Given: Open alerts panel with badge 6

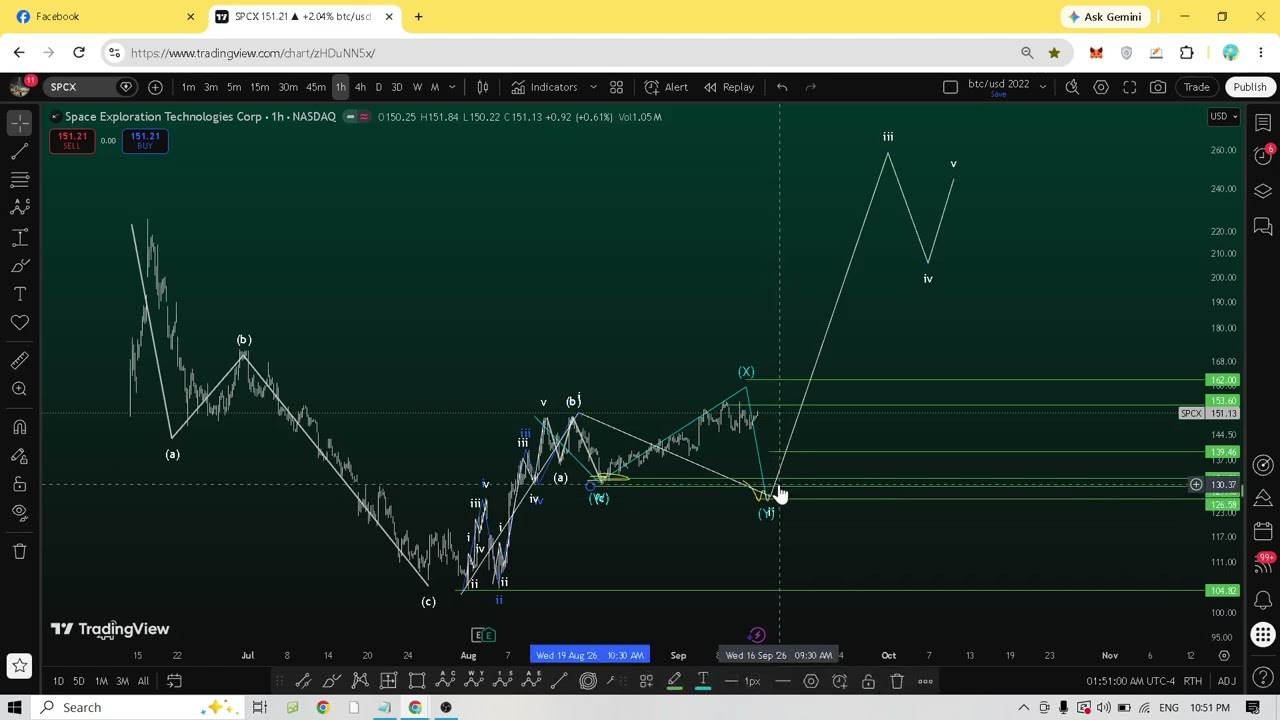Looking at the screenshot, I should (1263, 156).
